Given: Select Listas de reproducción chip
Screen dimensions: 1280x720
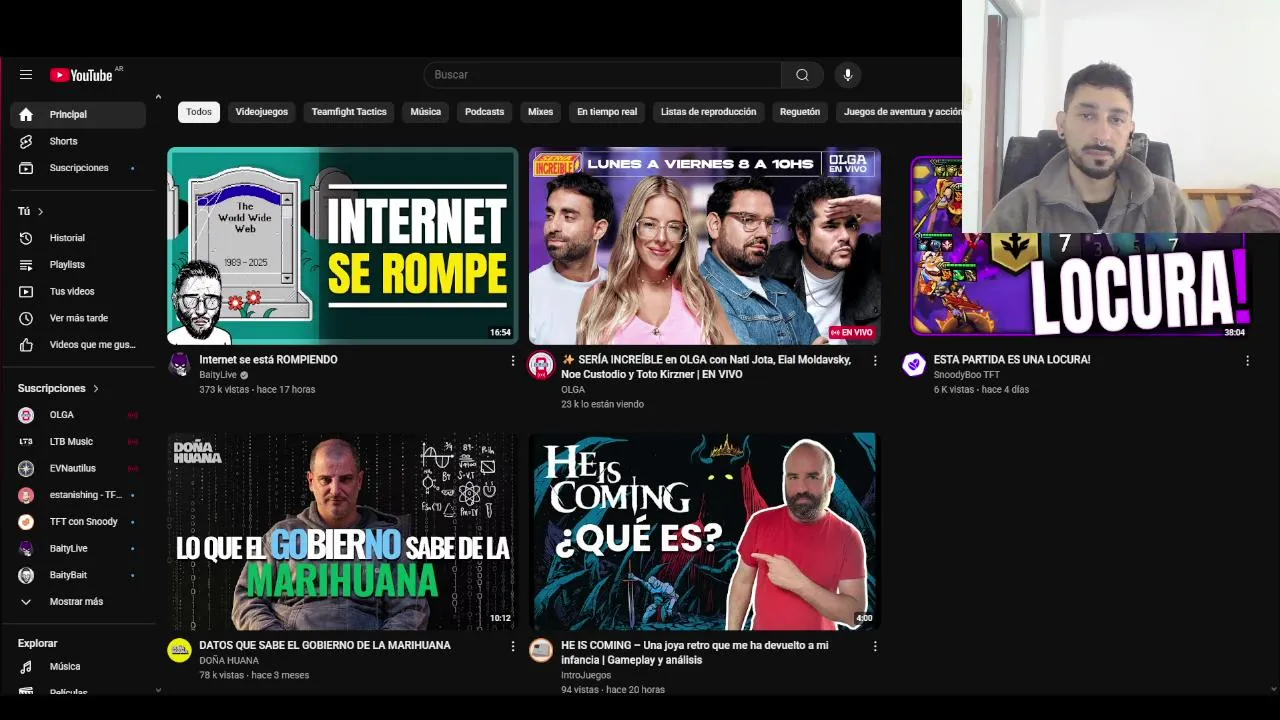Looking at the screenshot, I should point(708,112).
